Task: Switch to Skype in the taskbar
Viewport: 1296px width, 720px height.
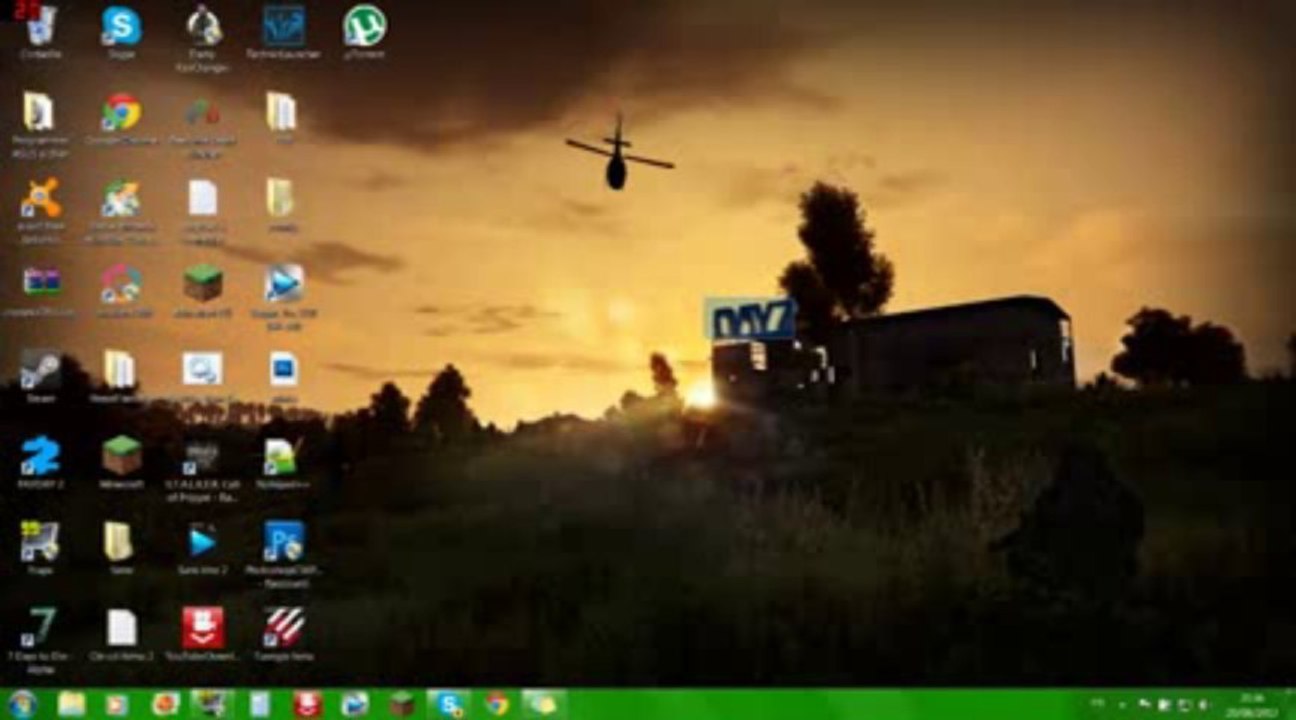Action: 449,704
